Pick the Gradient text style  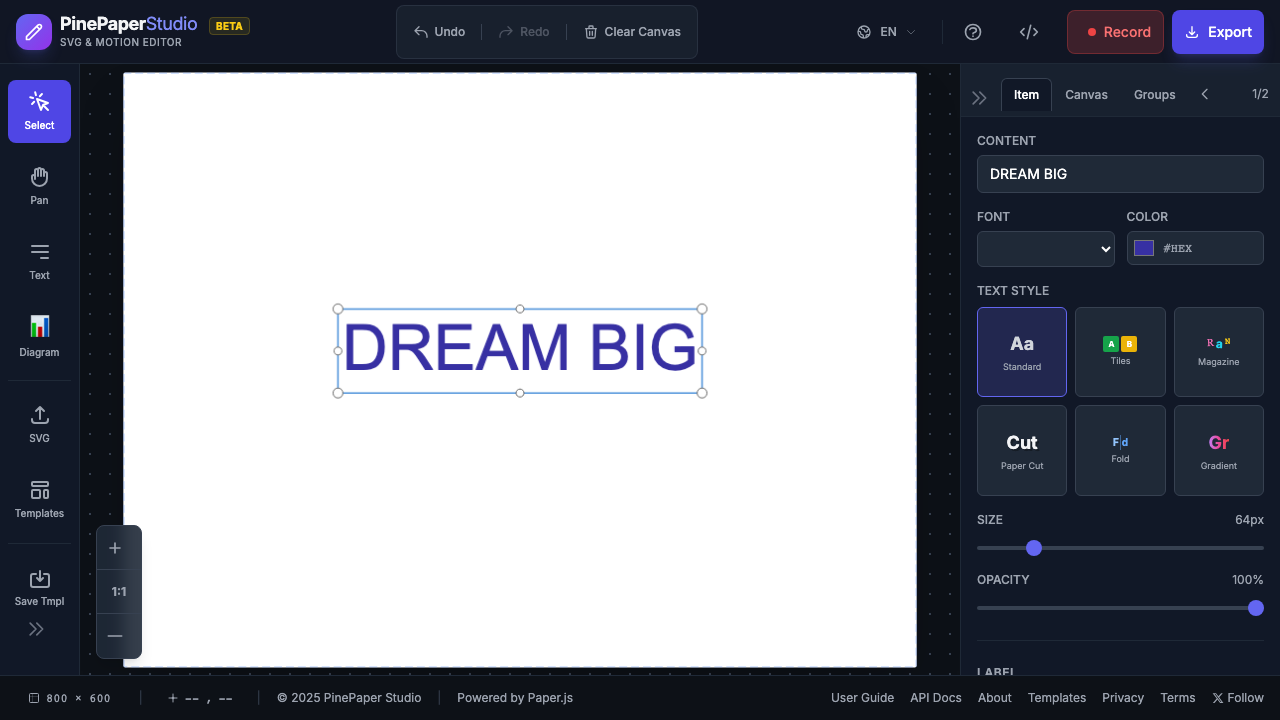pos(1218,450)
